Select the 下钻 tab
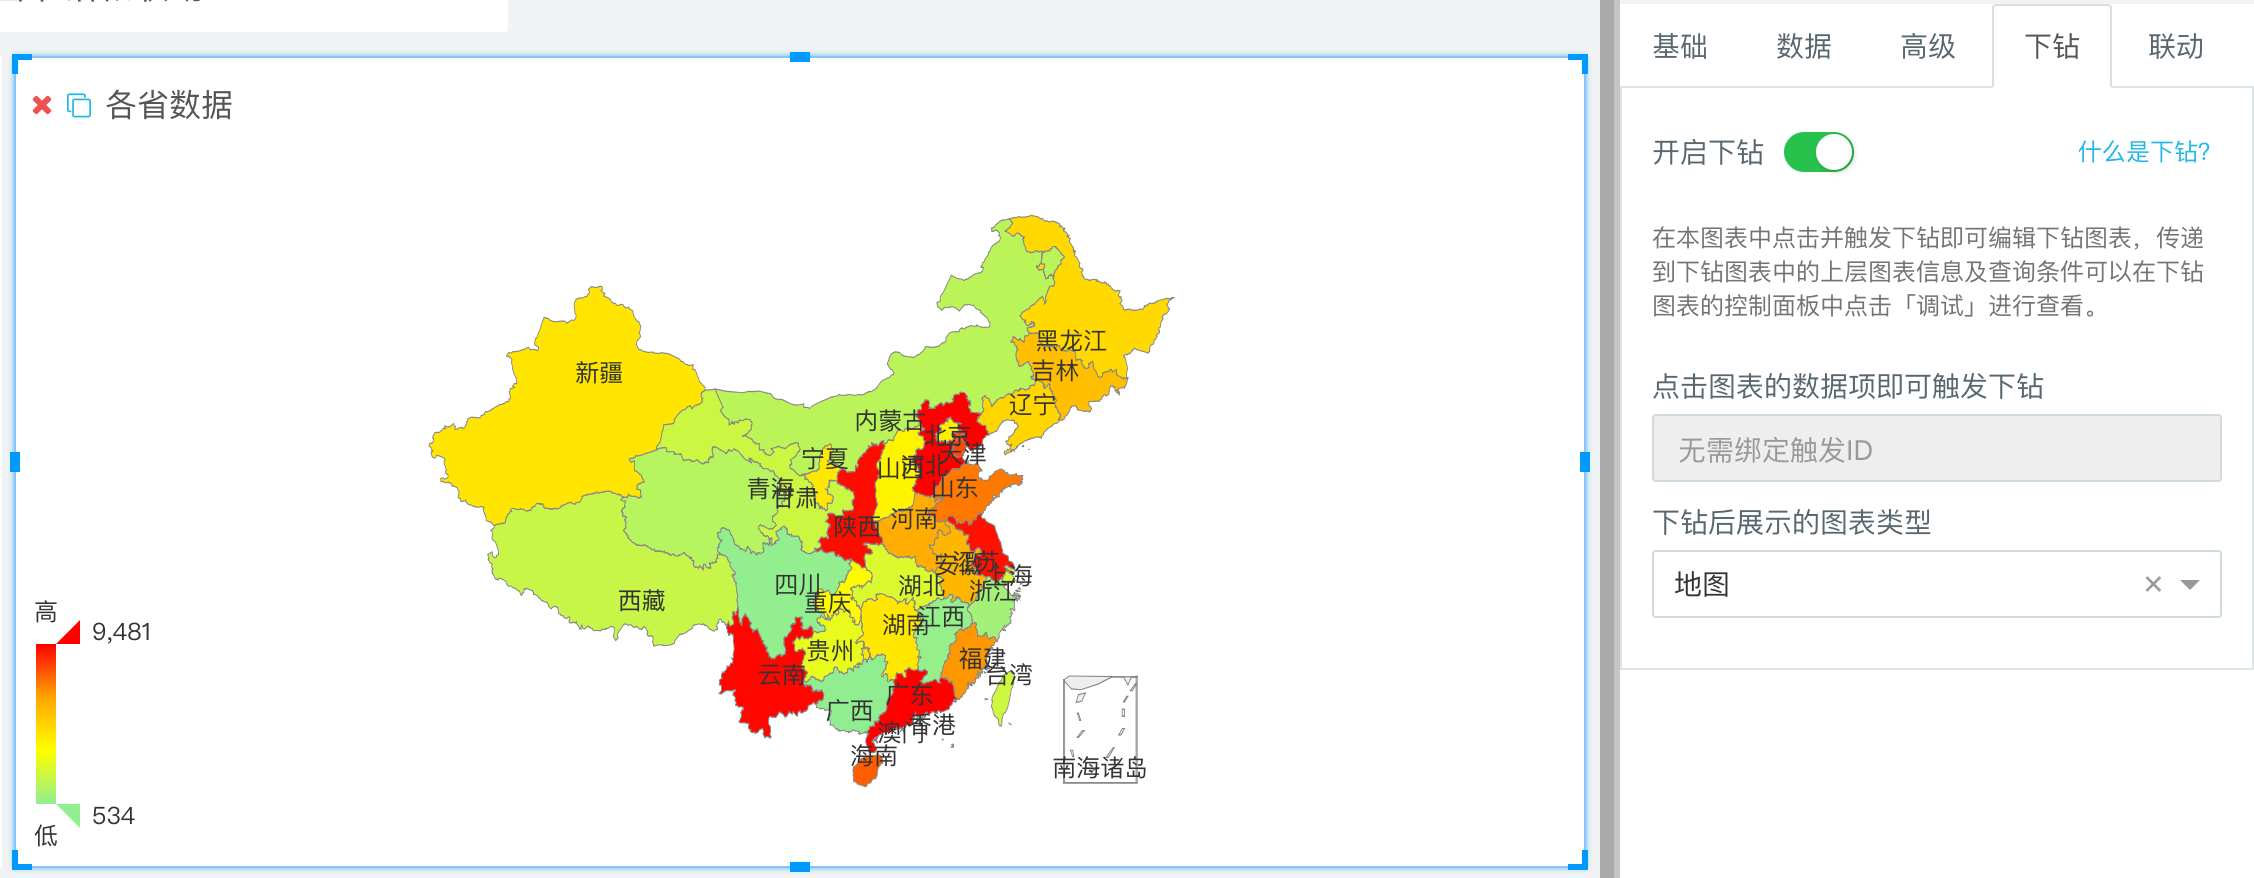 (x=2052, y=46)
